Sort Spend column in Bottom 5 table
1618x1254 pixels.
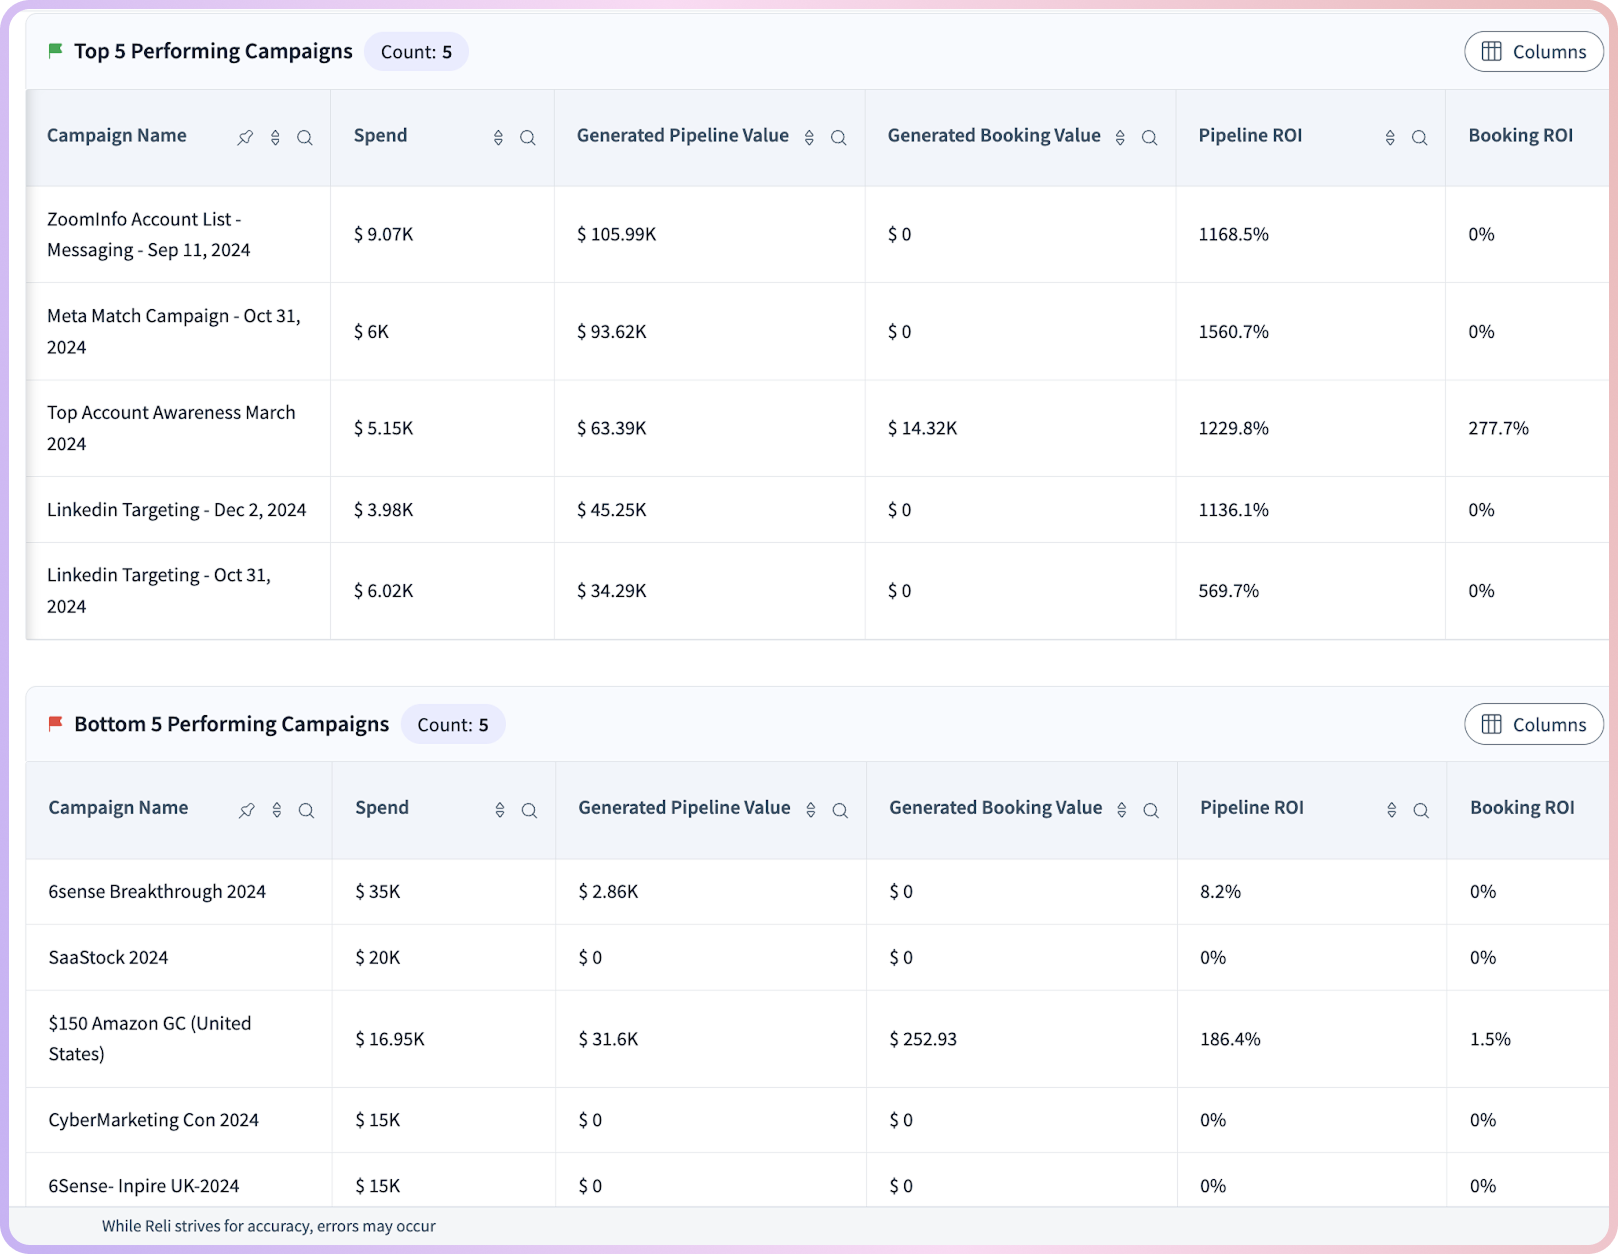[x=500, y=810]
